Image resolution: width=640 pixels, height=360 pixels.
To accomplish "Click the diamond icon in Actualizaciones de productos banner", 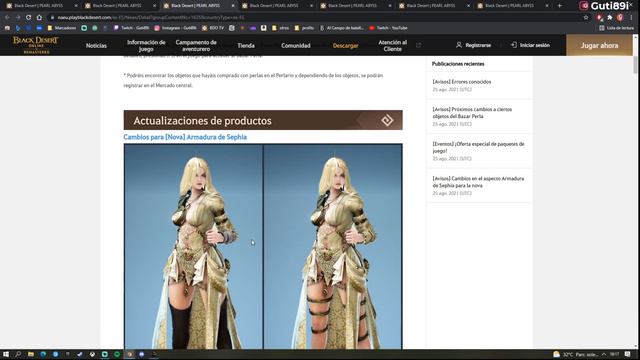I will pos(387,120).
